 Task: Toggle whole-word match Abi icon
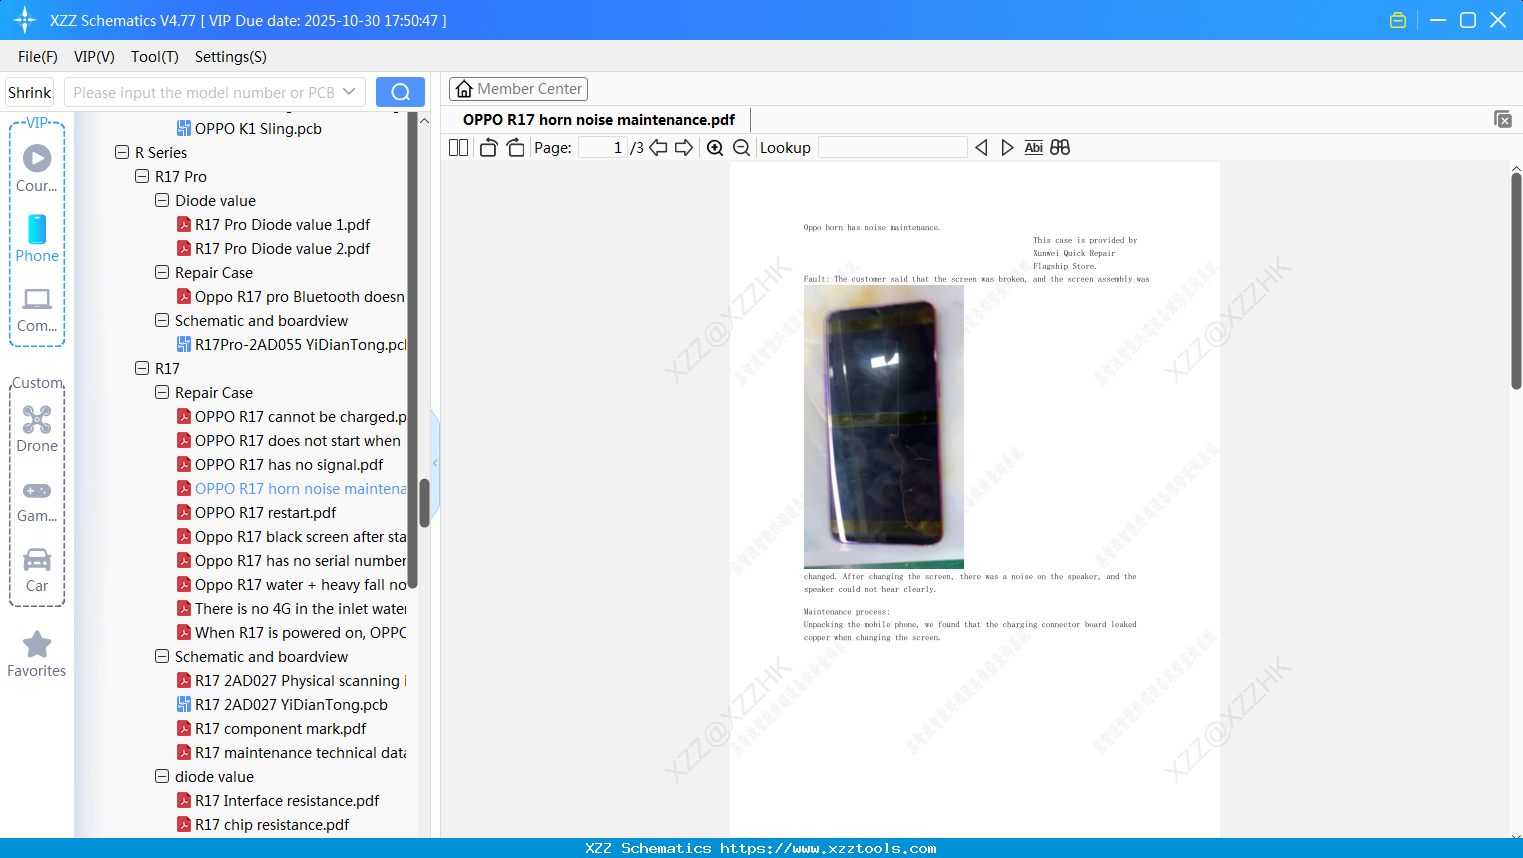[1034, 148]
